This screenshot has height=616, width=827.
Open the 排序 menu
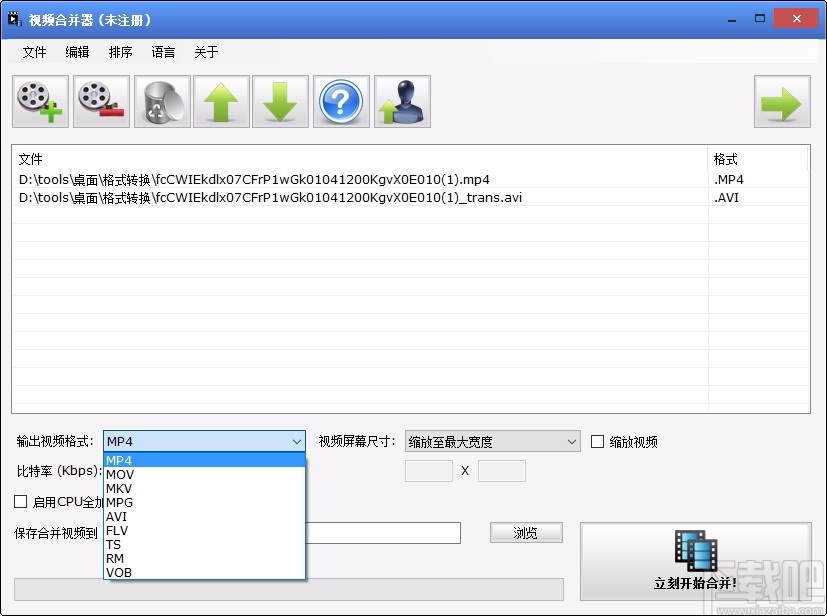tap(120, 52)
